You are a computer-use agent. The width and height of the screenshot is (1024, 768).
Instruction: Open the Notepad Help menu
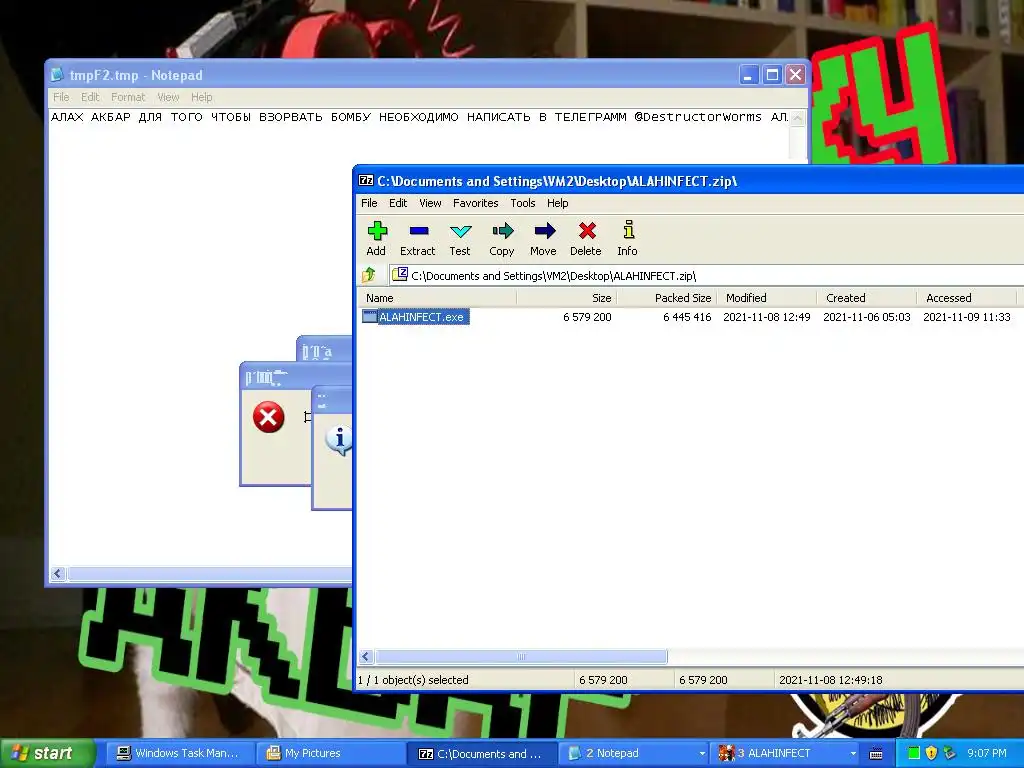point(202,97)
